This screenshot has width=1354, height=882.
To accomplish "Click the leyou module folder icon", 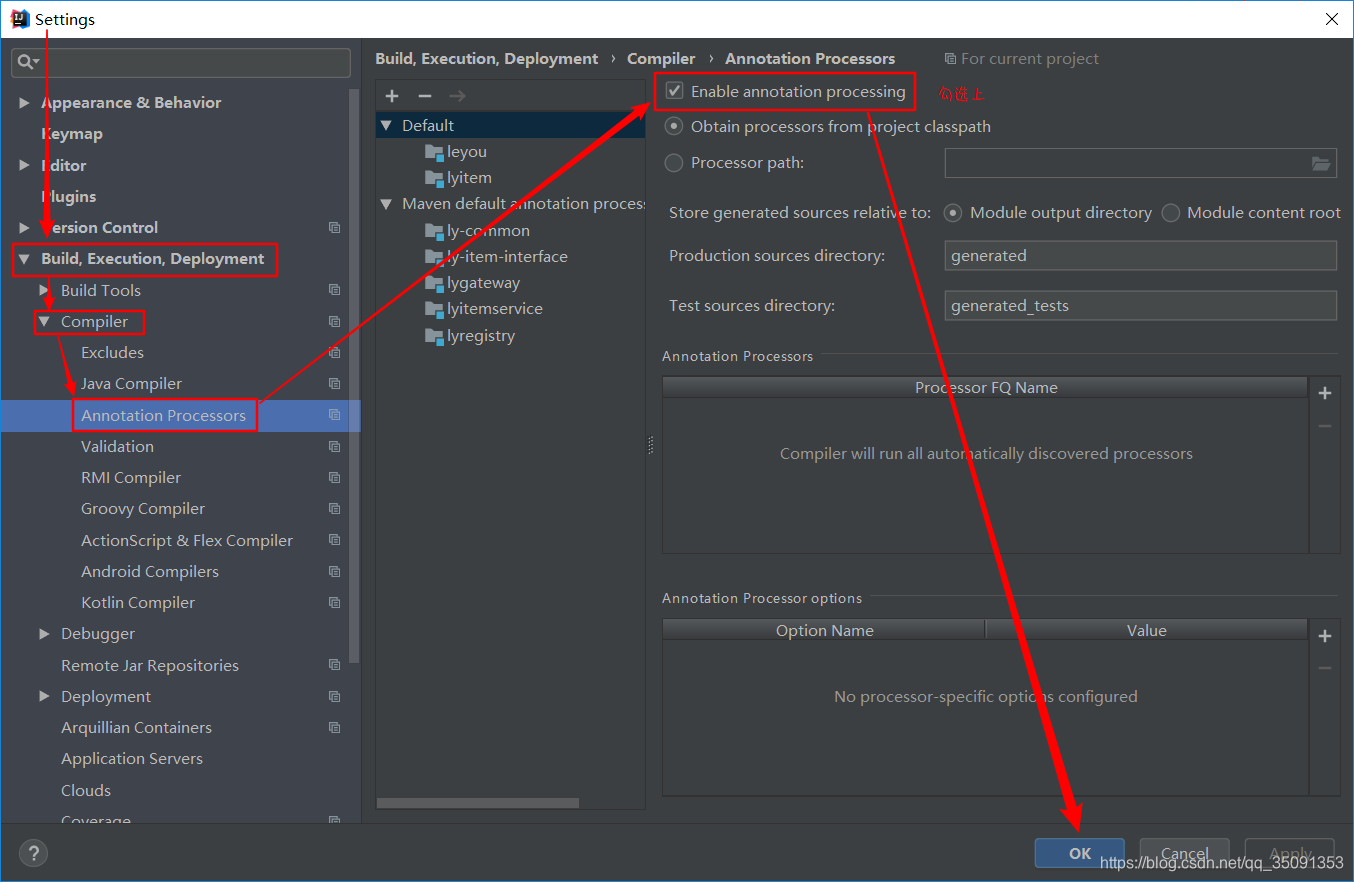I will pos(434,152).
